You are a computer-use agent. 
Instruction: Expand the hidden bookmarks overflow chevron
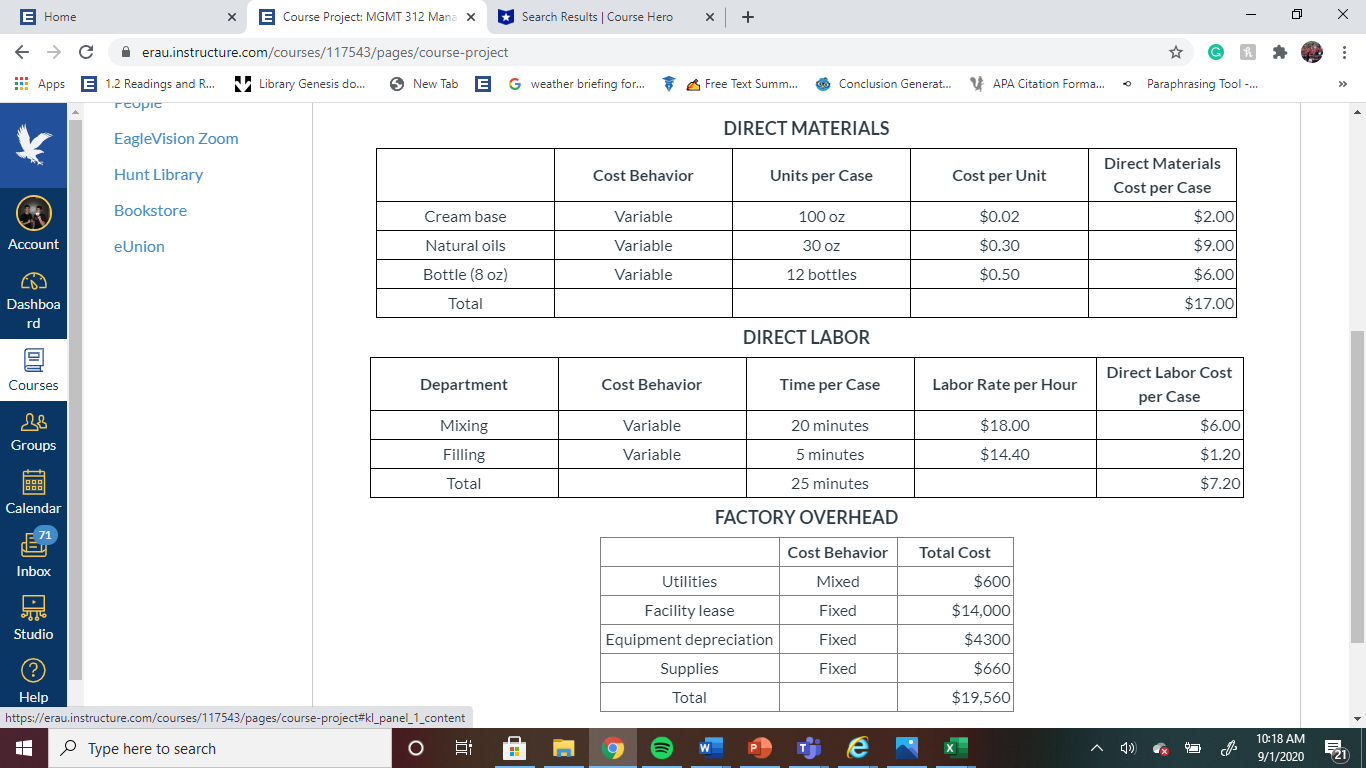pos(1344,84)
